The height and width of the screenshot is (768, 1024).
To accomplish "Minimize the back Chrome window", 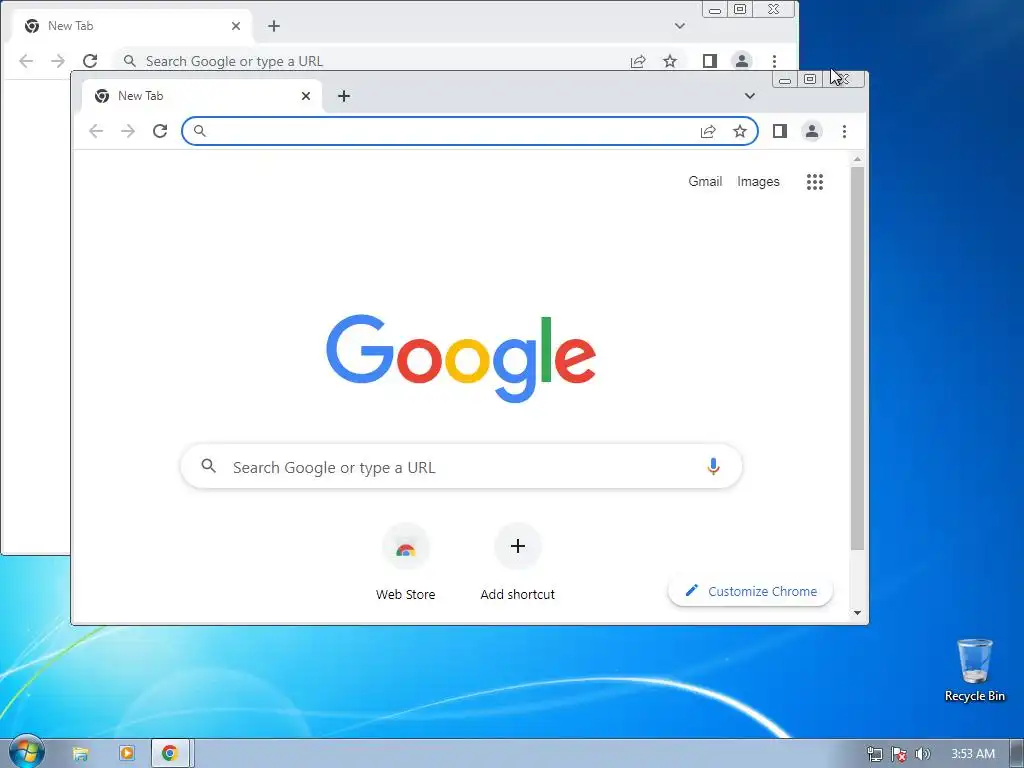I will point(715,9).
